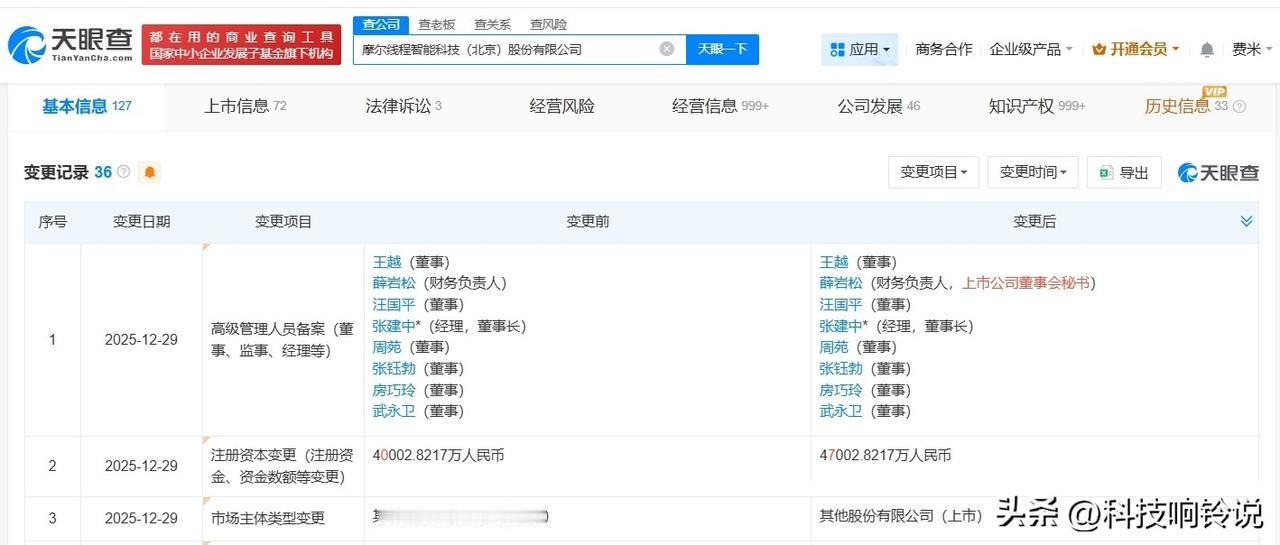Open the 应用 apps dropdown
This screenshot has height=545, width=1280.
click(859, 49)
